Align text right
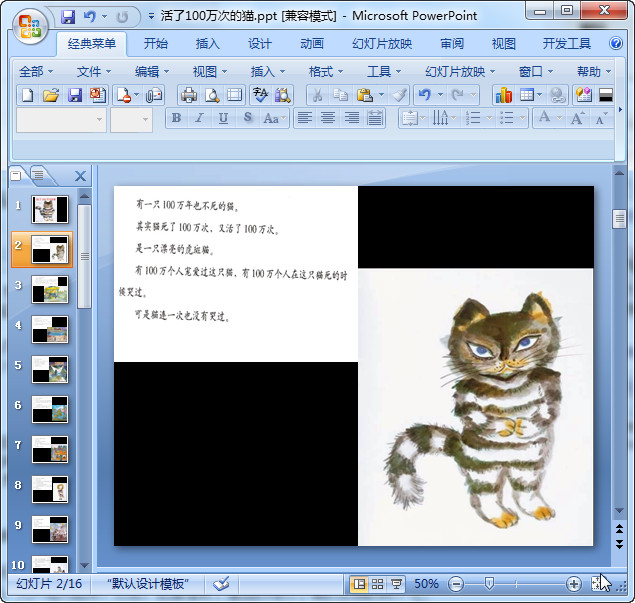This screenshot has width=635, height=603. (x=352, y=118)
